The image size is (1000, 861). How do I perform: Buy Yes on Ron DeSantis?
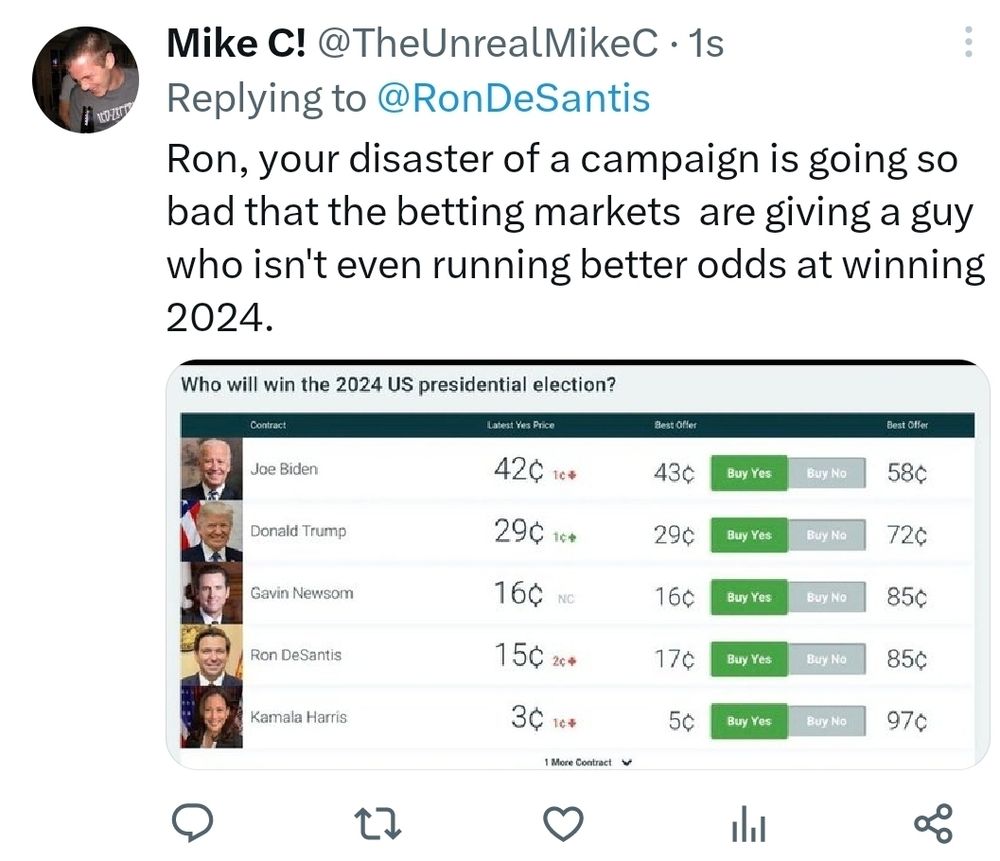coord(749,659)
